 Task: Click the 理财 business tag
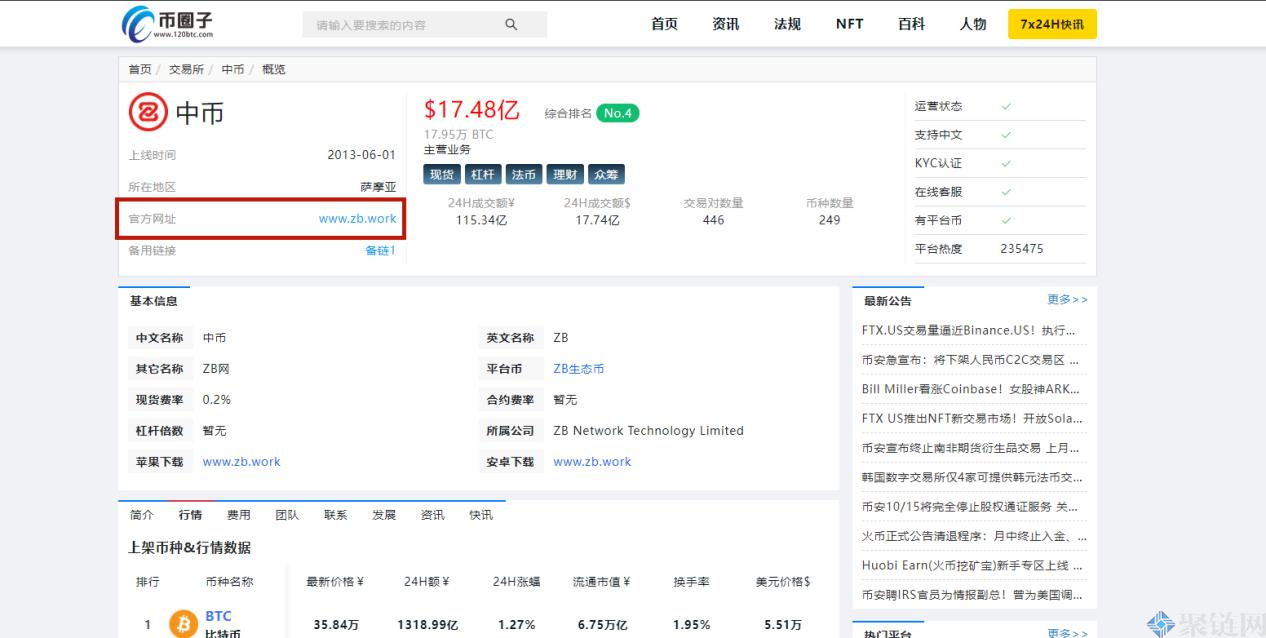[x=565, y=174]
